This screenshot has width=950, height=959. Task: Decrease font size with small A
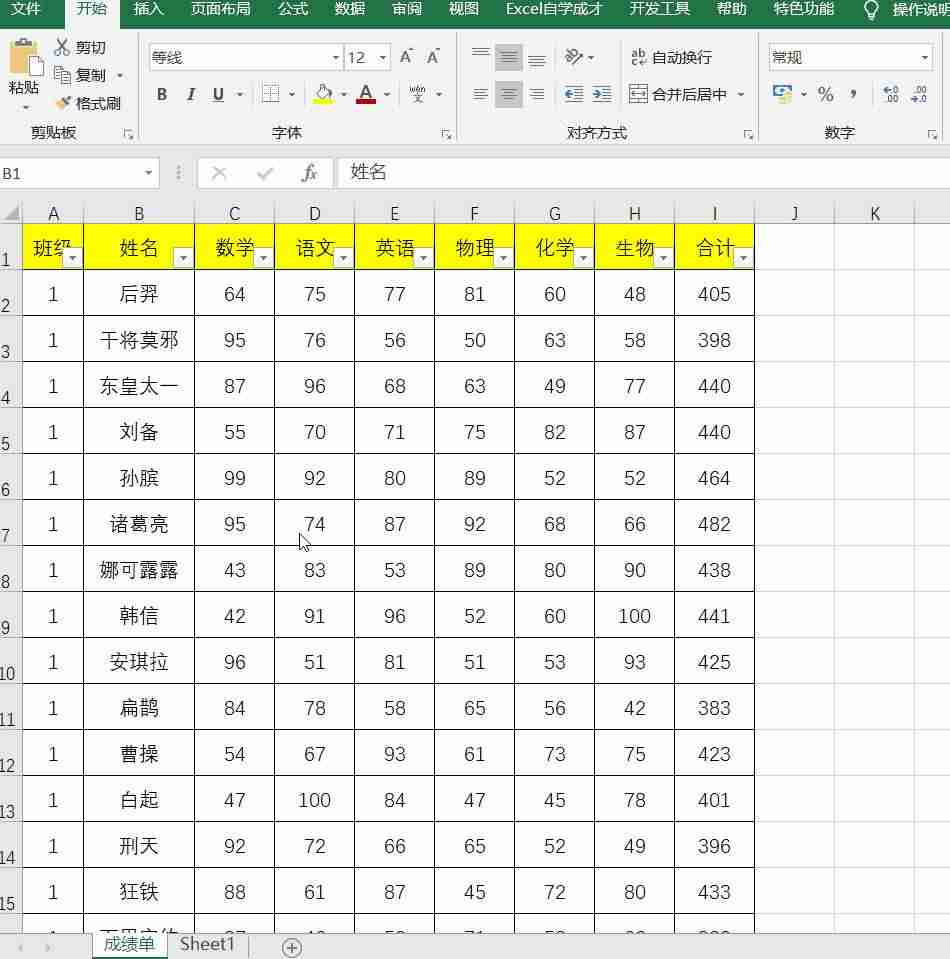(x=434, y=57)
